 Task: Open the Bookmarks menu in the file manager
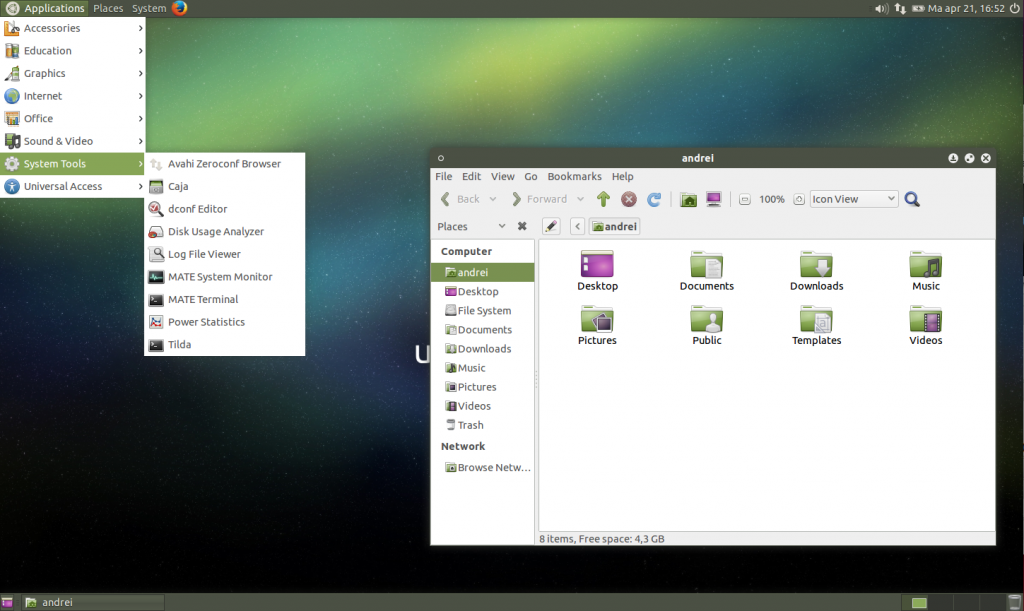point(574,176)
